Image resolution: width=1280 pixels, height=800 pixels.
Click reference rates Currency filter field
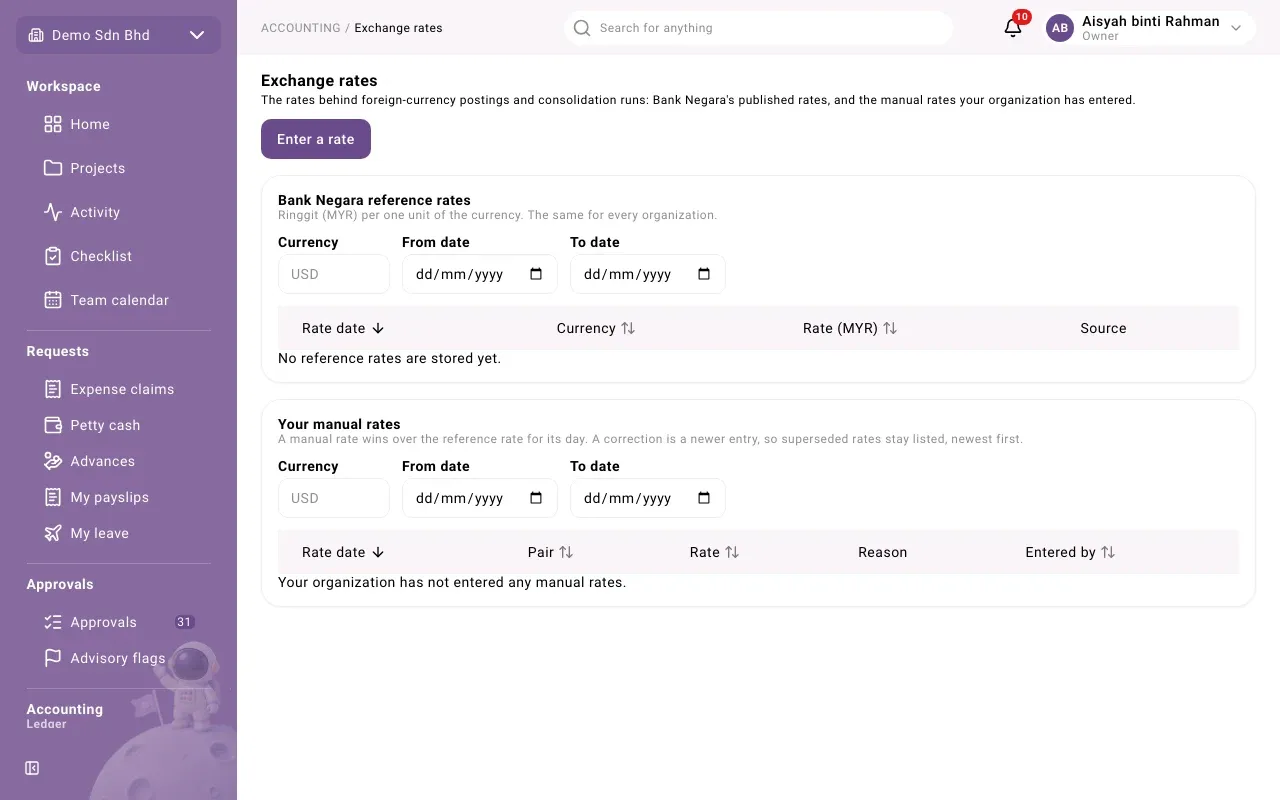click(x=334, y=274)
